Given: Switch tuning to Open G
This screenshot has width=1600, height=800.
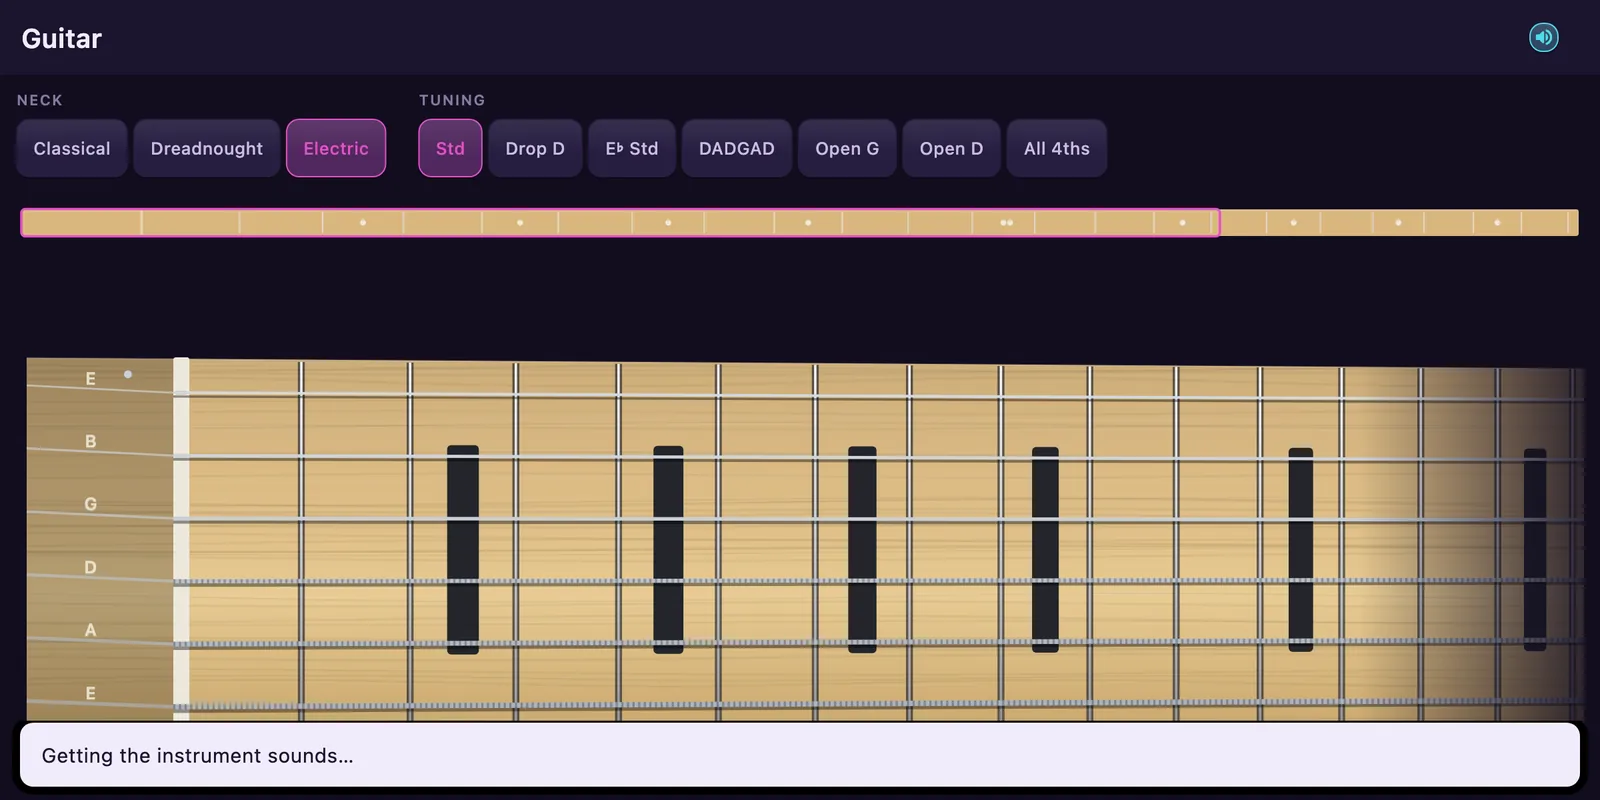Looking at the screenshot, I should pos(847,148).
